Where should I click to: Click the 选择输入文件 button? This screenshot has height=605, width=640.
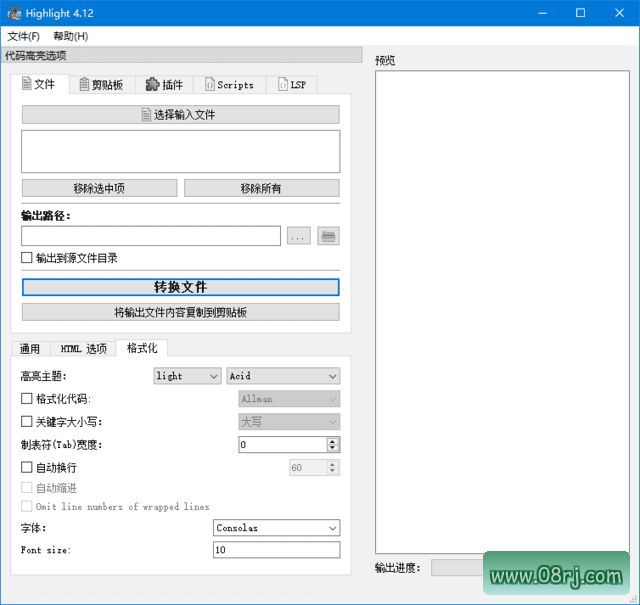coord(180,115)
